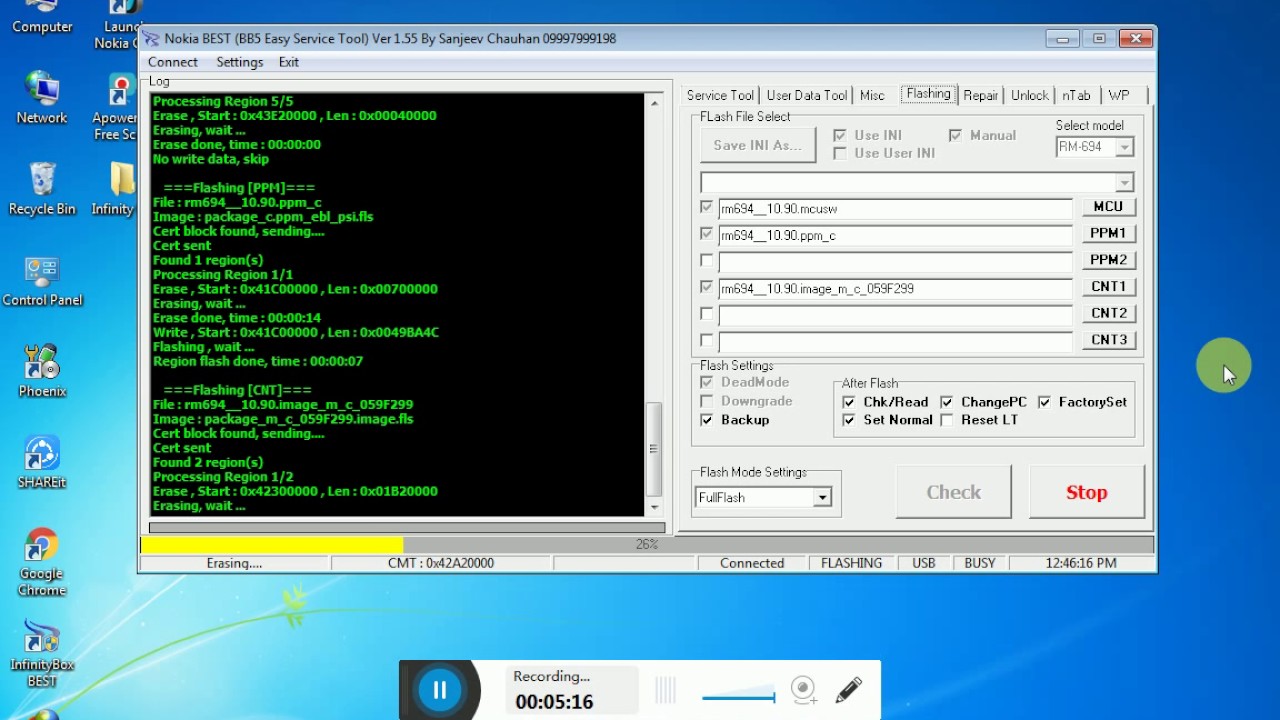Click the recorder pencil annotation icon
Screen dimensions: 1280x720
click(x=848, y=689)
